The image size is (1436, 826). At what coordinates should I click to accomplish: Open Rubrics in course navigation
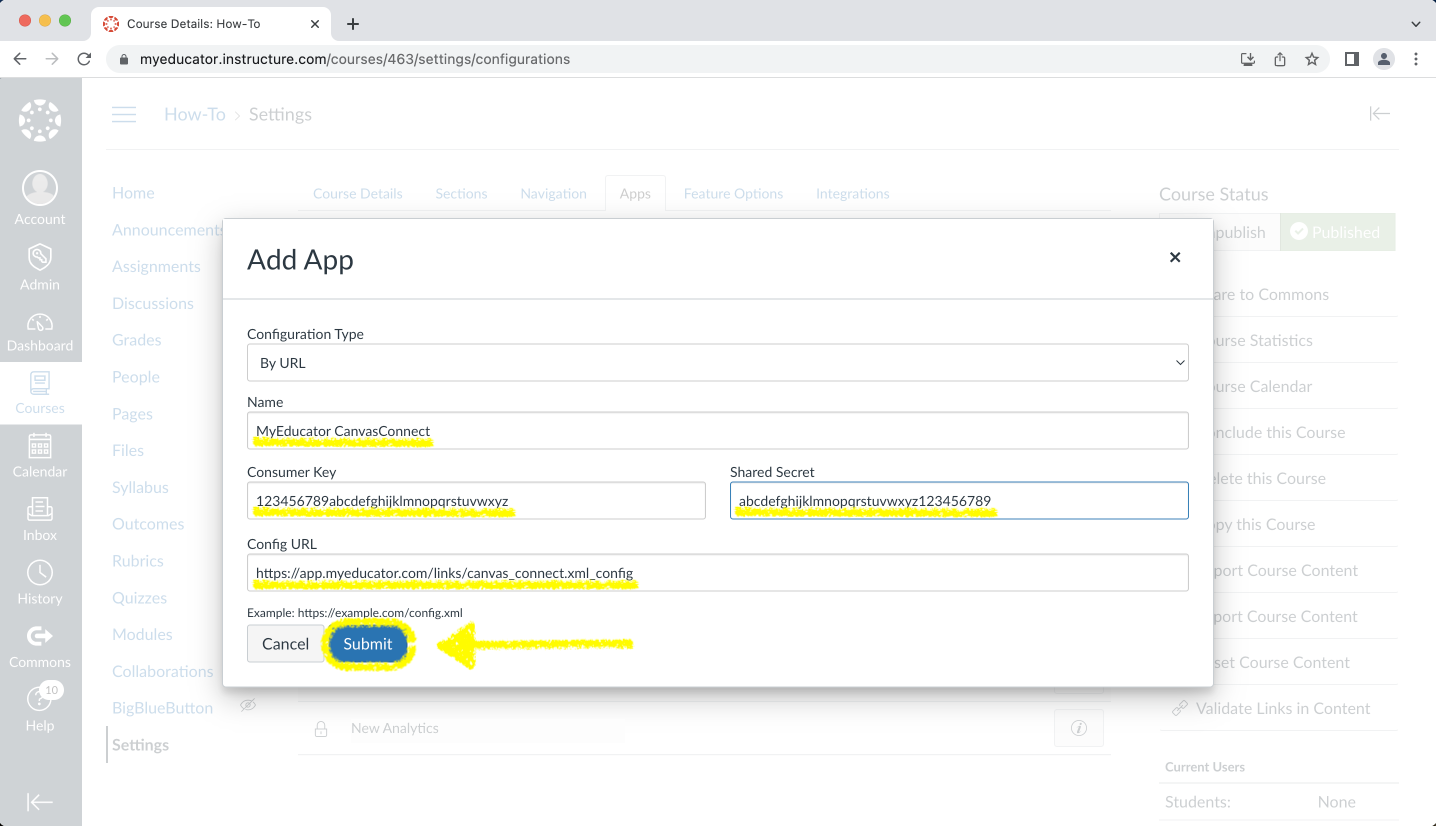point(138,561)
